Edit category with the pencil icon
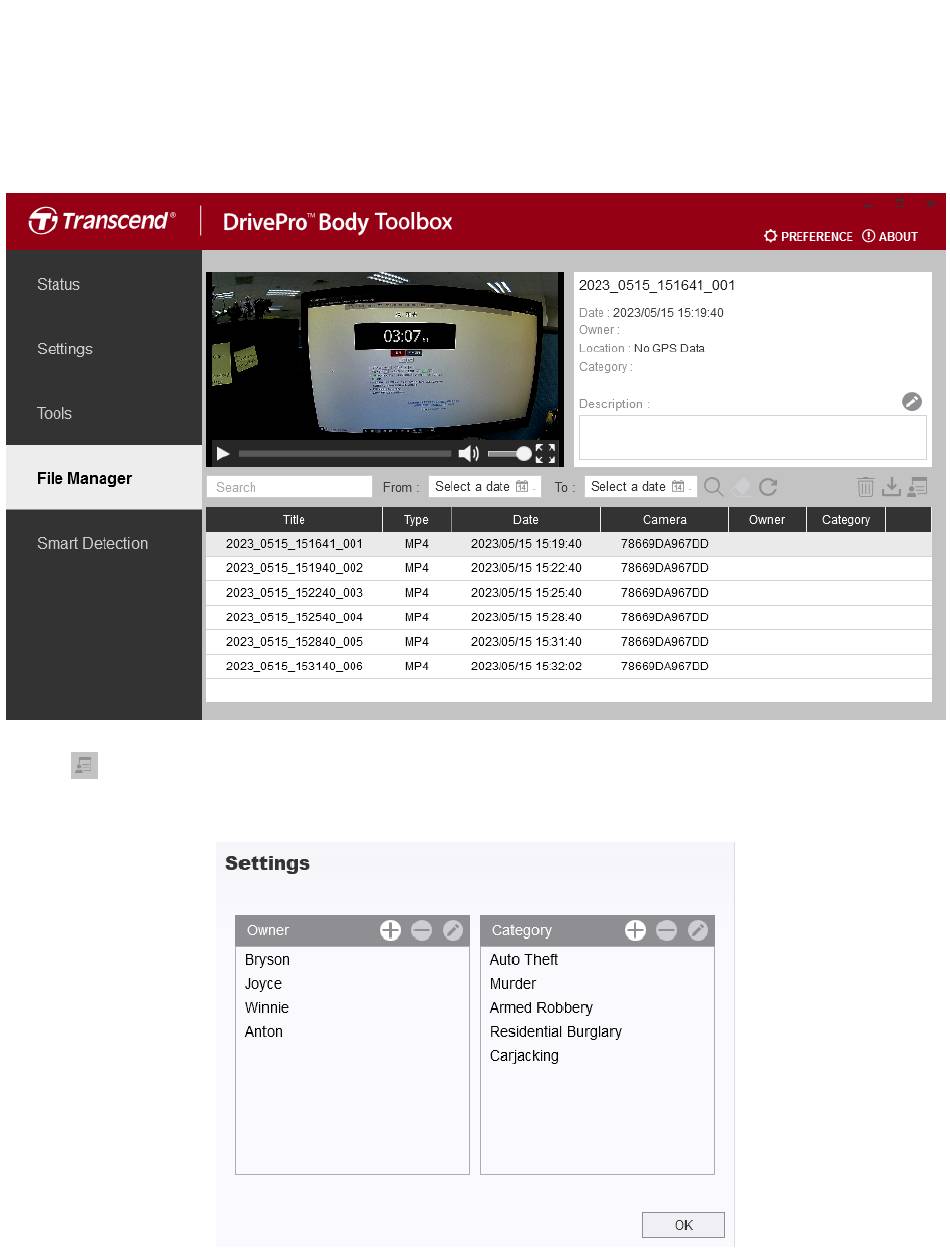The image size is (950, 1260). click(698, 931)
